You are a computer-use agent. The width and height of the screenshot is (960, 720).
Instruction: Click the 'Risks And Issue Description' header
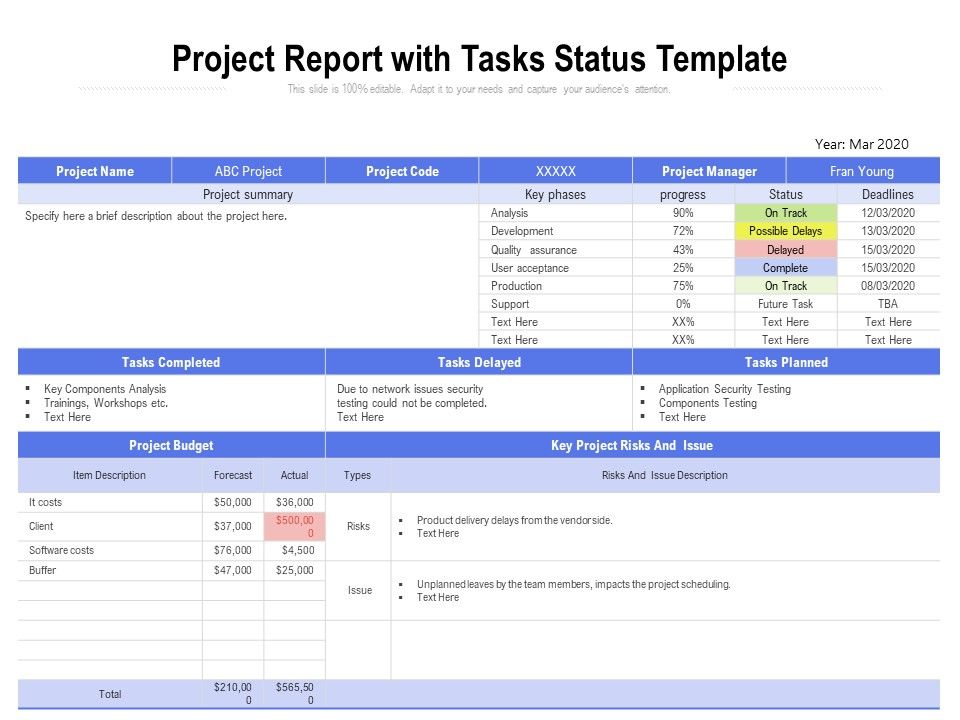pyautogui.click(x=664, y=475)
